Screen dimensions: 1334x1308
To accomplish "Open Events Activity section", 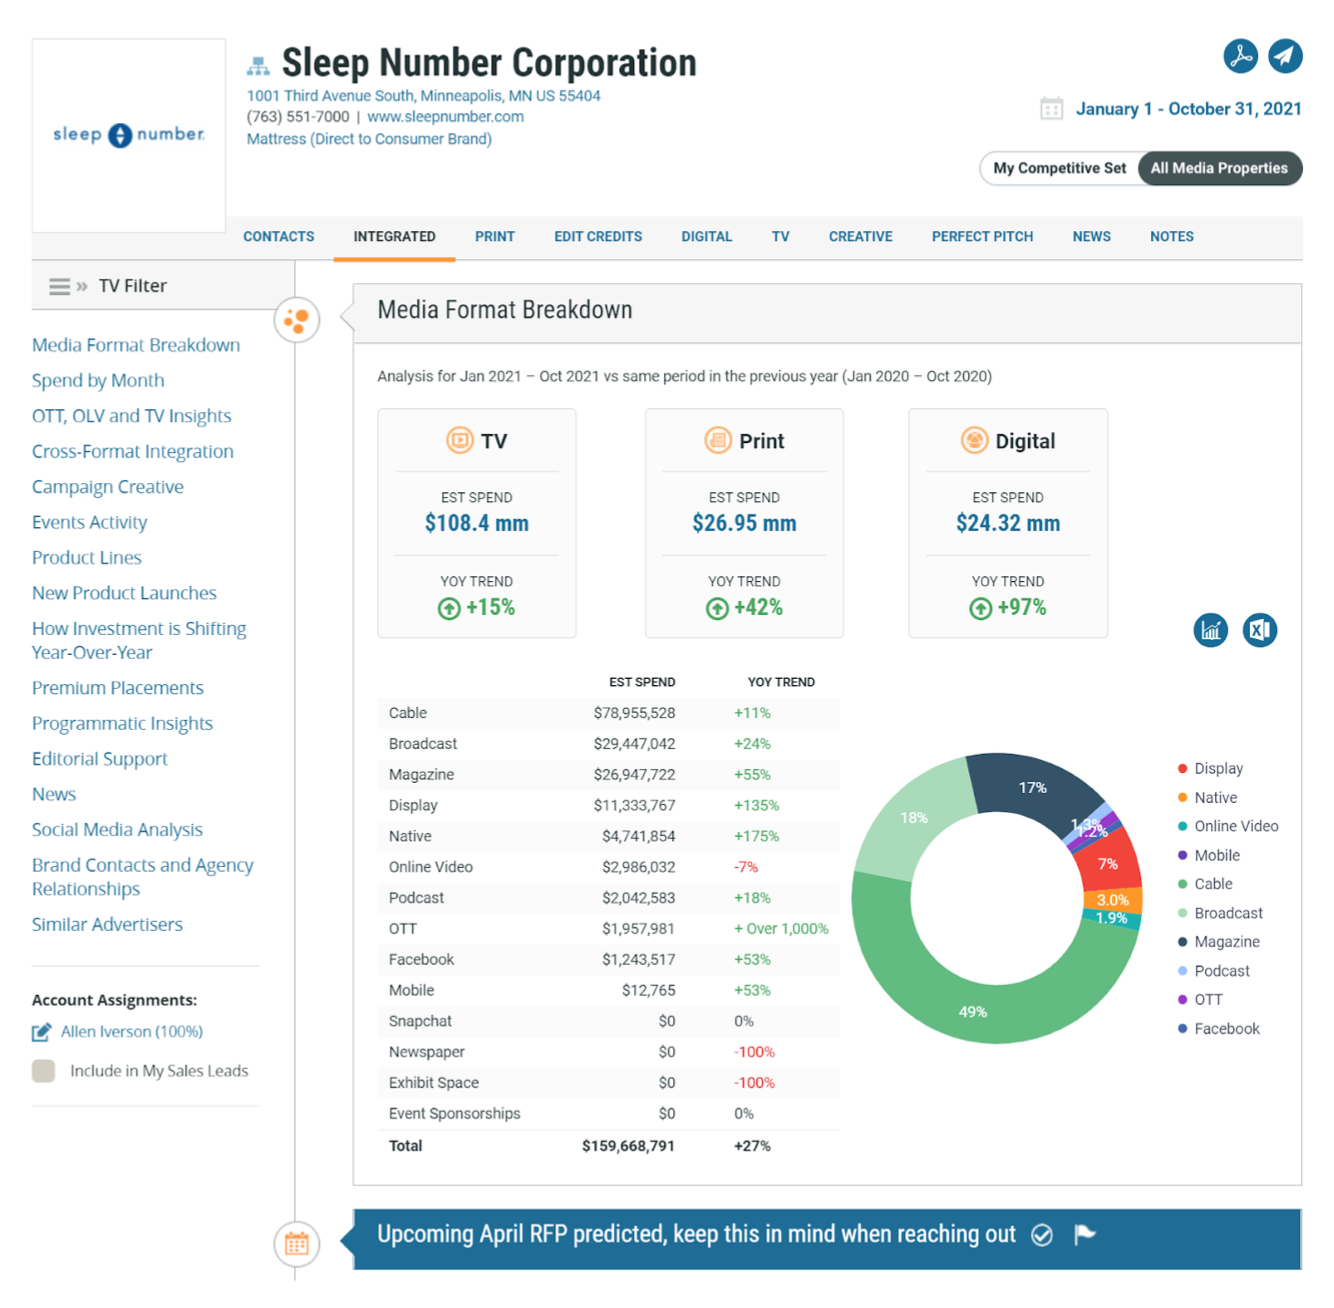I will (x=89, y=522).
